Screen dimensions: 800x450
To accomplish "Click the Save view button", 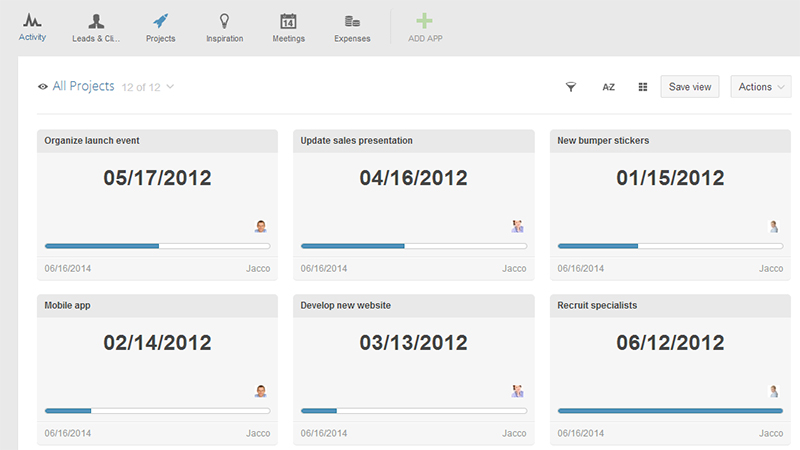I will pos(690,87).
